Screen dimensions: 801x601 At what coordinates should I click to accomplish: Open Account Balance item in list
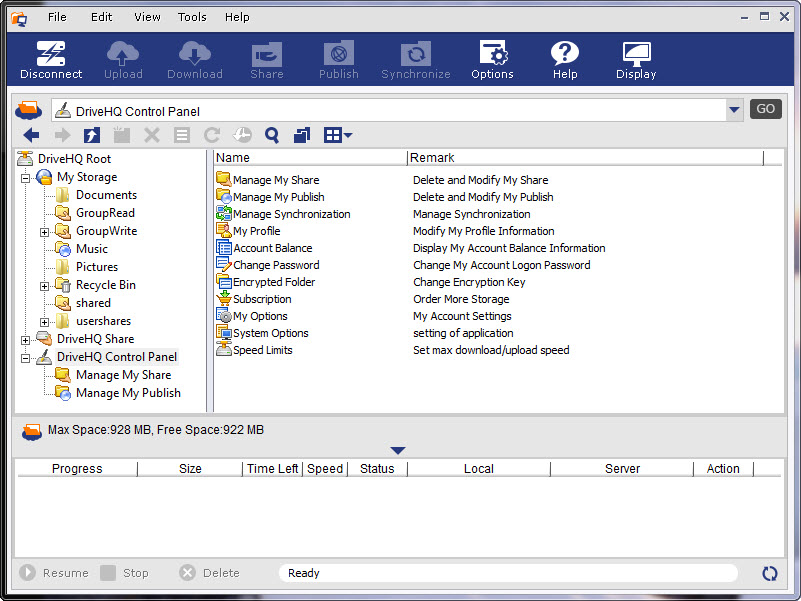click(x=272, y=248)
